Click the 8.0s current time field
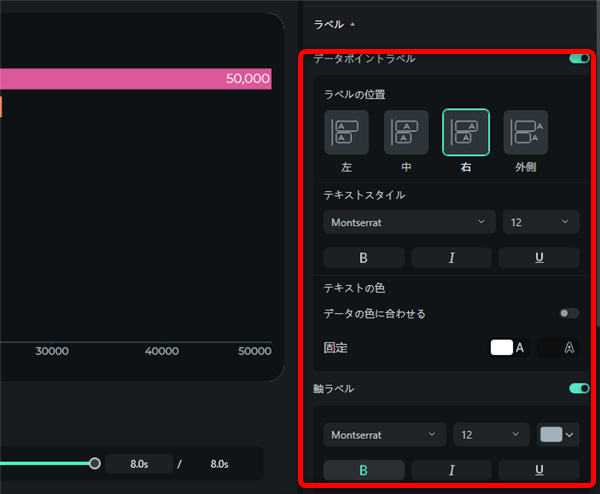The height and width of the screenshot is (494, 600). (139, 464)
